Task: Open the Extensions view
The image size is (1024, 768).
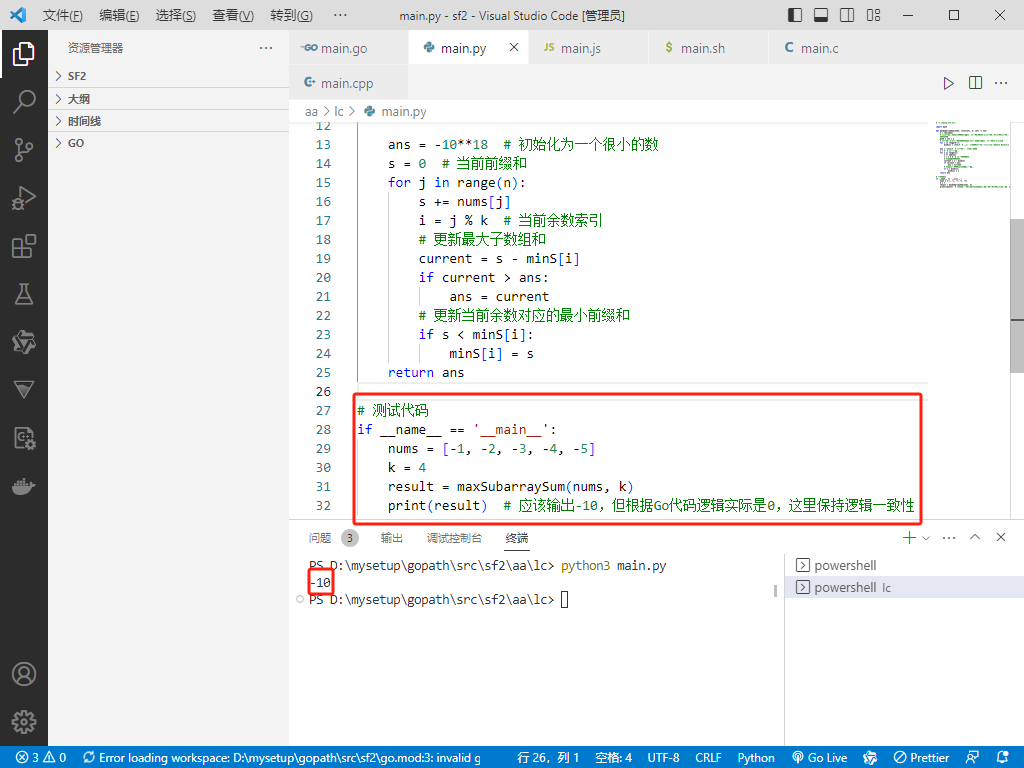Action: pyautogui.click(x=24, y=246)
